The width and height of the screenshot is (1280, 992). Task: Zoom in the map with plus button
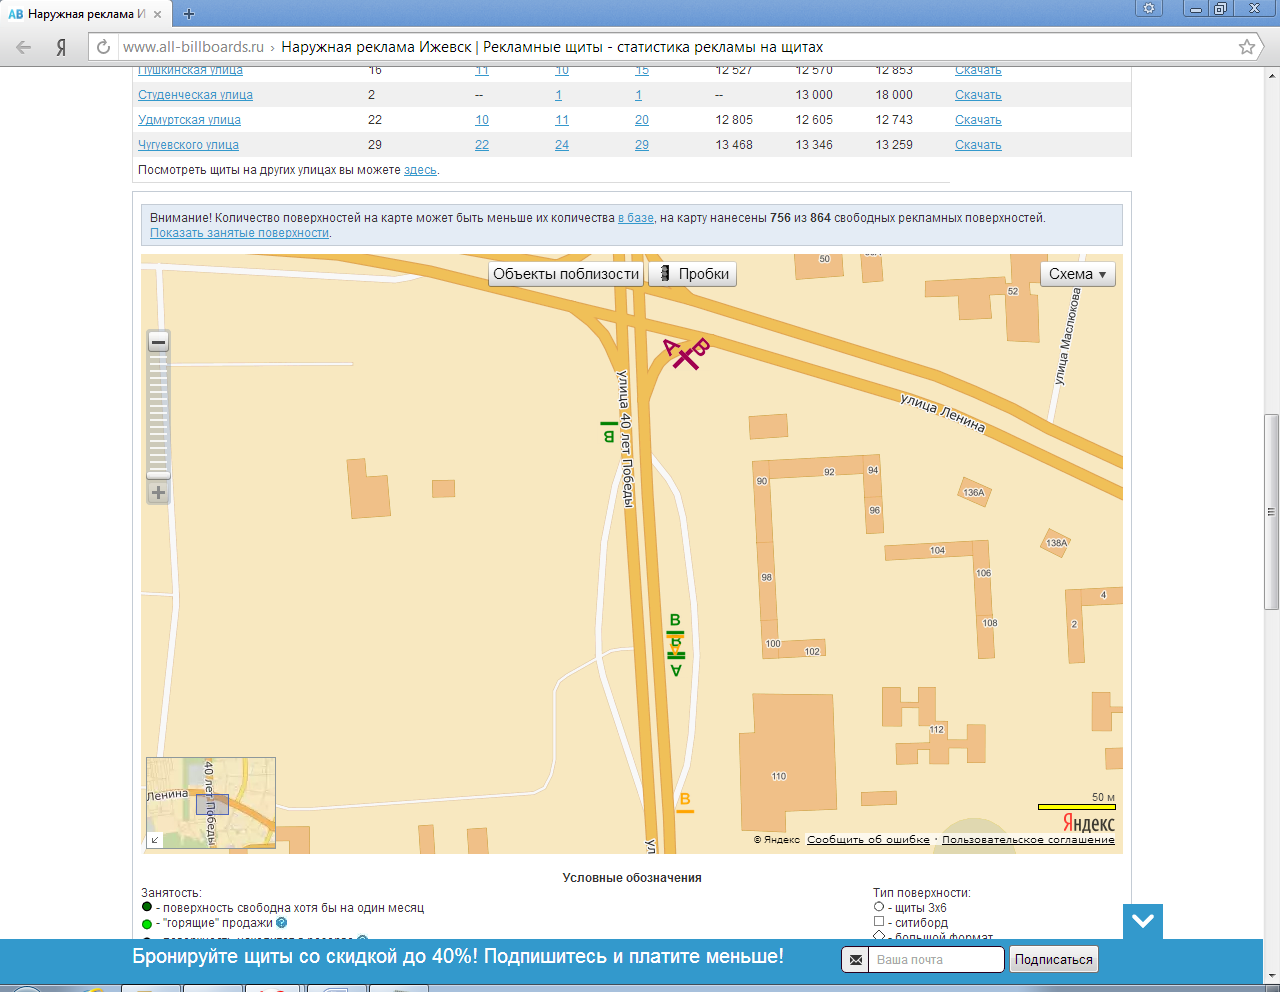coord(158,492)
